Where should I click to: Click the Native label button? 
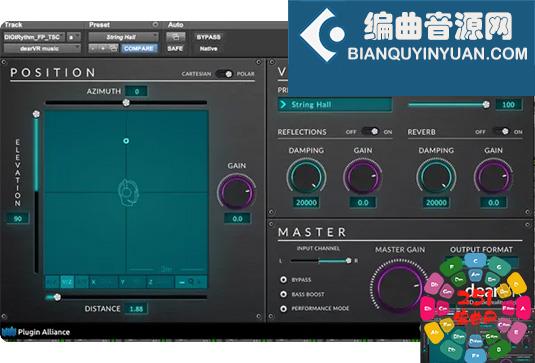pos(208,48)
